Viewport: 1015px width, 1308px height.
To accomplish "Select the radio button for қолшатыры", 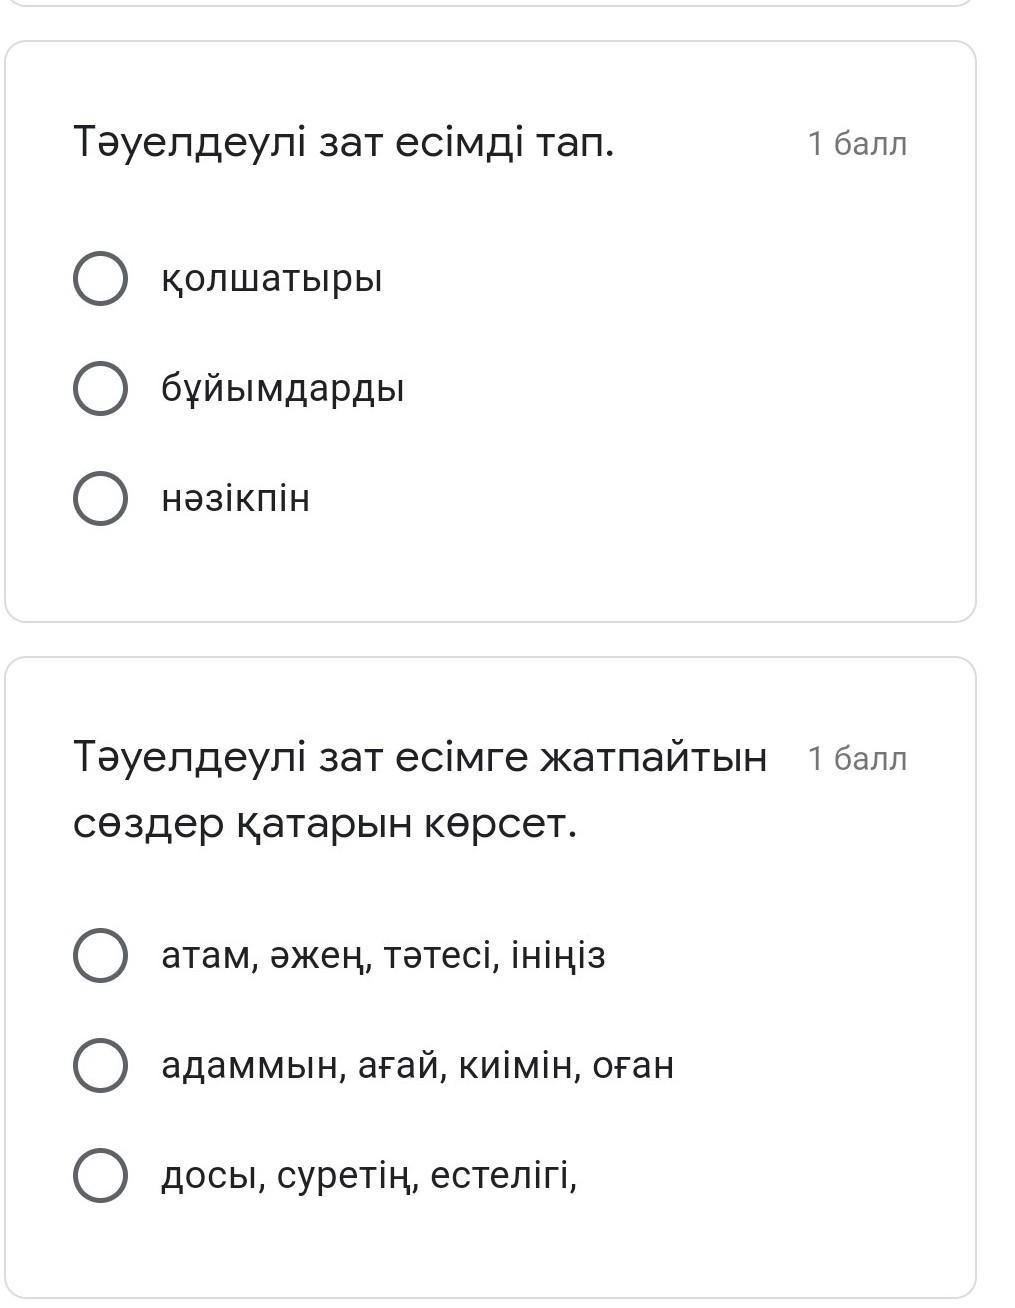I will click(100, 278).
